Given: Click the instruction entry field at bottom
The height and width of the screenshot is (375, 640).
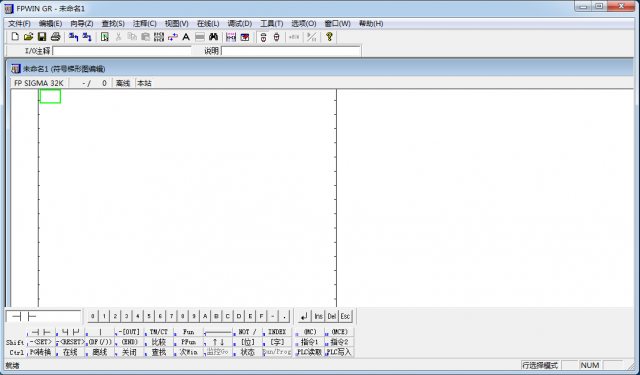Looking at the screenshot, I should [44, 316].
